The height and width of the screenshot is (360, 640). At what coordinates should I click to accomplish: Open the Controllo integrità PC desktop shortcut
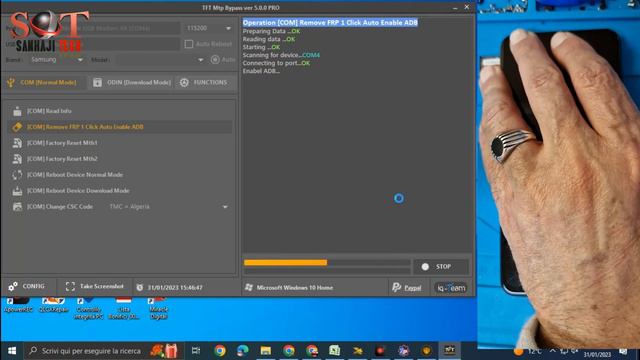88,309
